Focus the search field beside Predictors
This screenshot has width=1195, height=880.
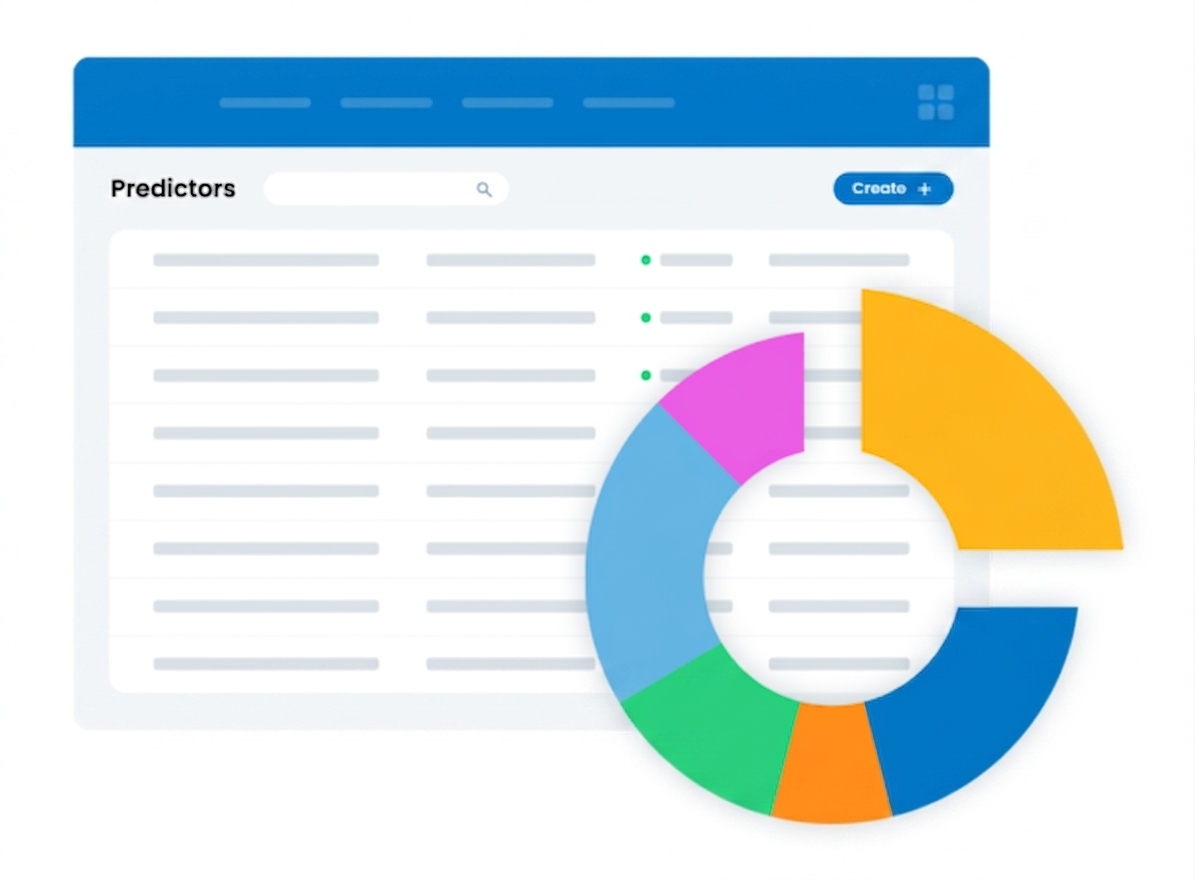pos(370,189)
